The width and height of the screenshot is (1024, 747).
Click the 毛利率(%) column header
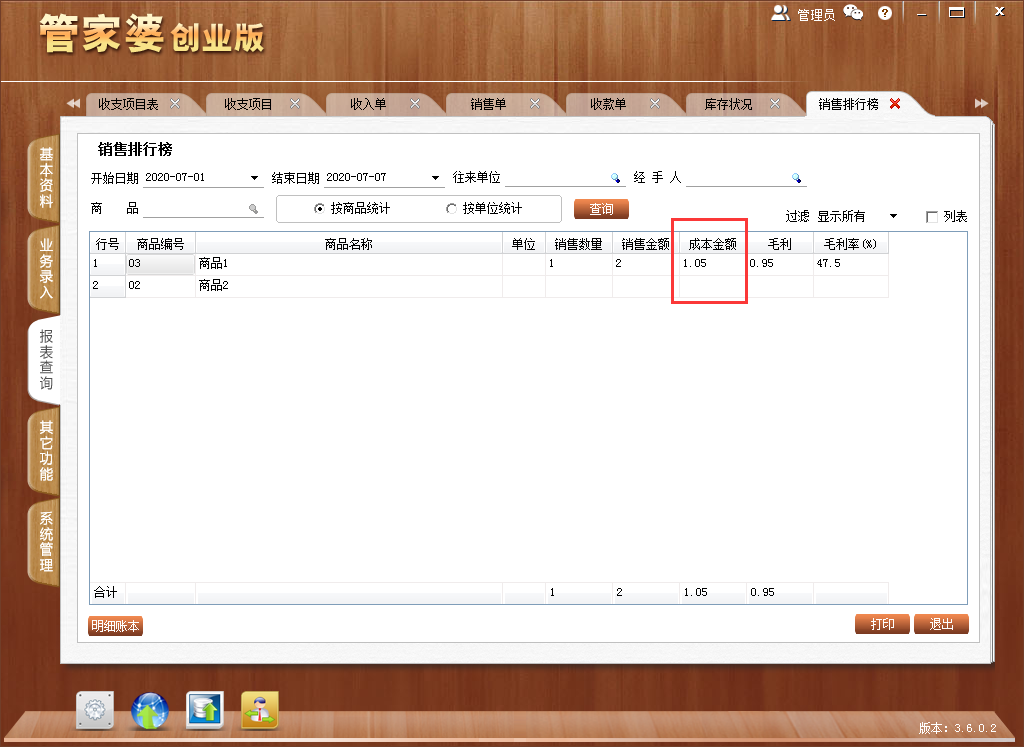tap(850, 244)
